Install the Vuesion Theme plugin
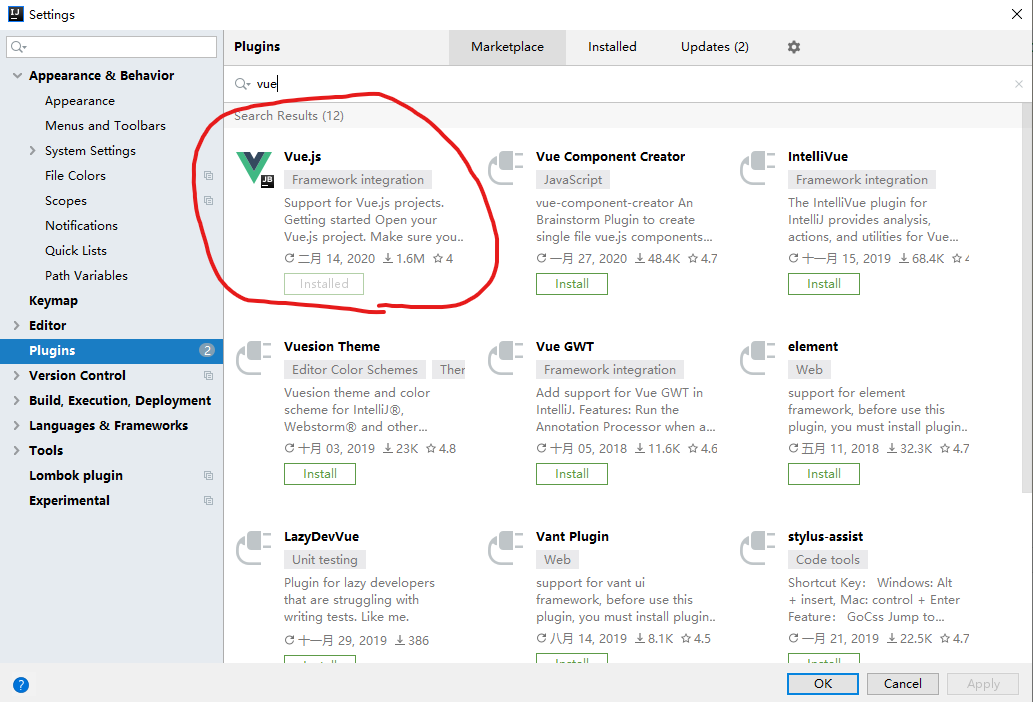This screenshot has width=1033, height=702. [x=320, y=474]
